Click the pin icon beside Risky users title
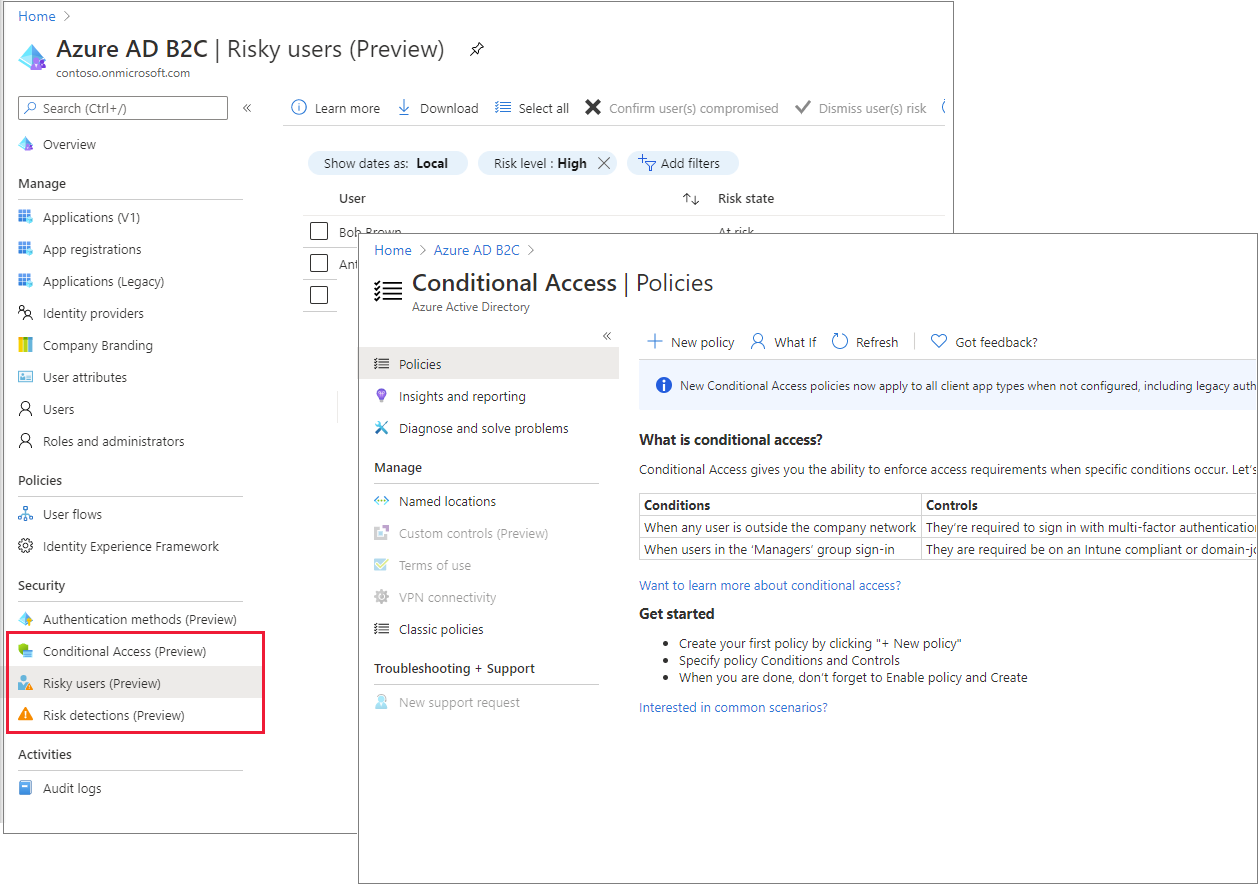The image size is (1260, 886). coord(477,50)
